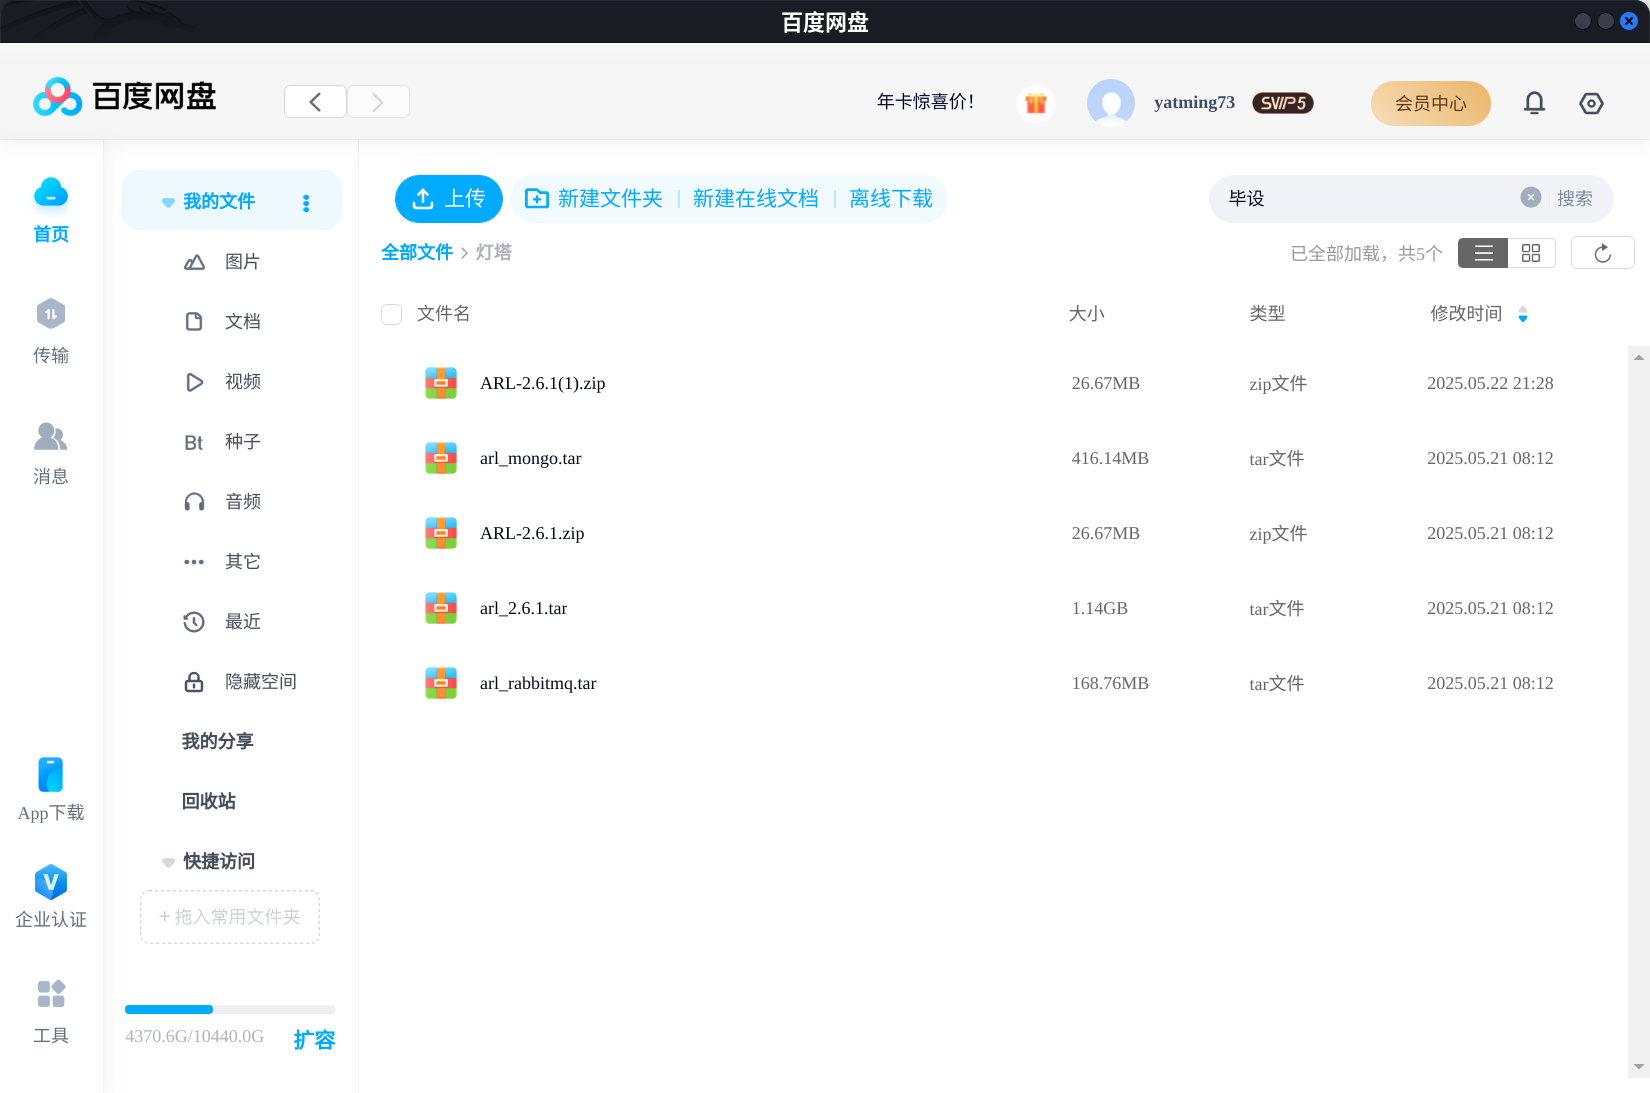
Task: Open the 首页 home section
Action: pos(51,210)
